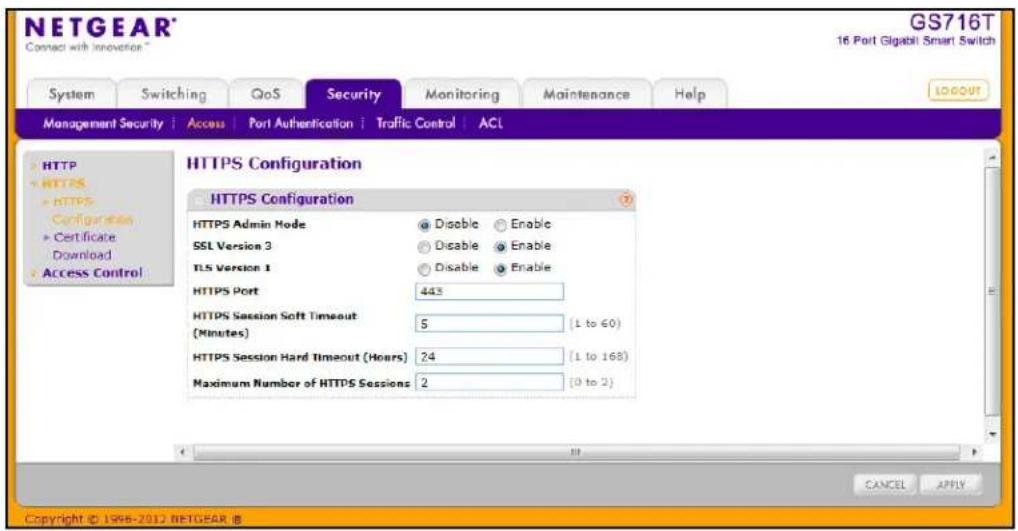
Task: Open Certificate Download in the sidebar
Action: coord(81,246)
